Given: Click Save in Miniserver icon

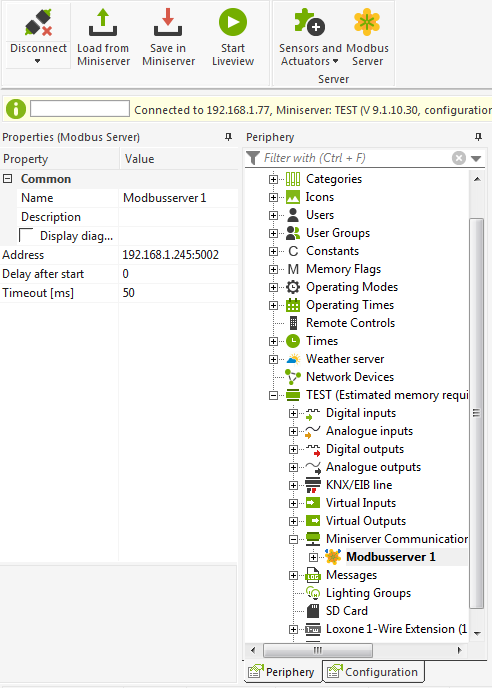Looking at the screenshot, I should point(168,22).
